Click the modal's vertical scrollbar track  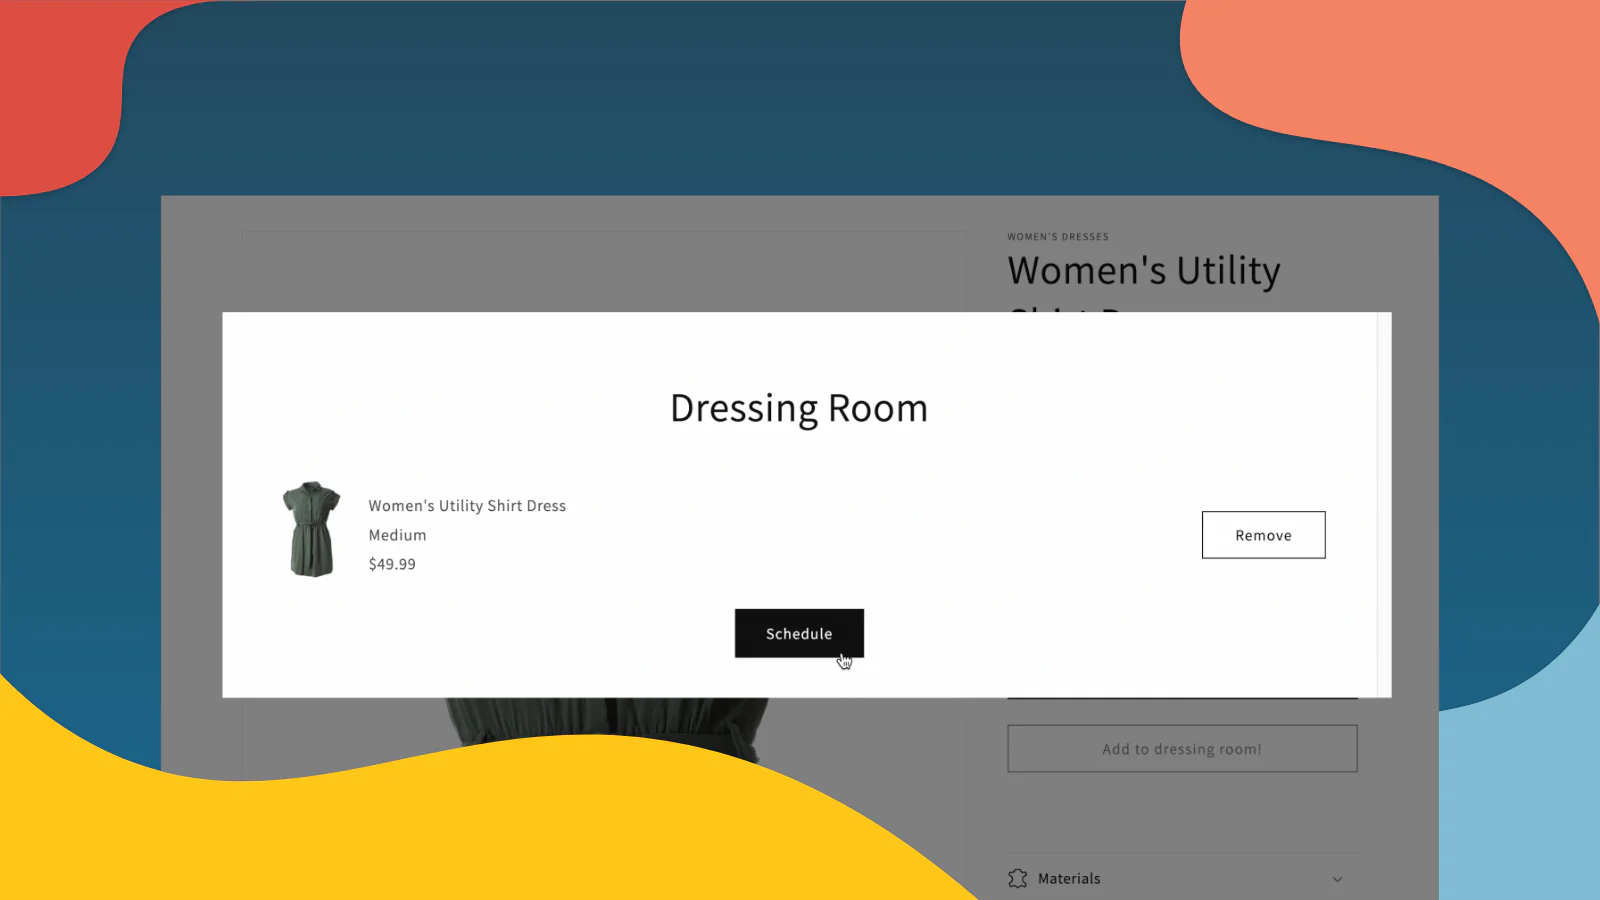(1384, 505)
